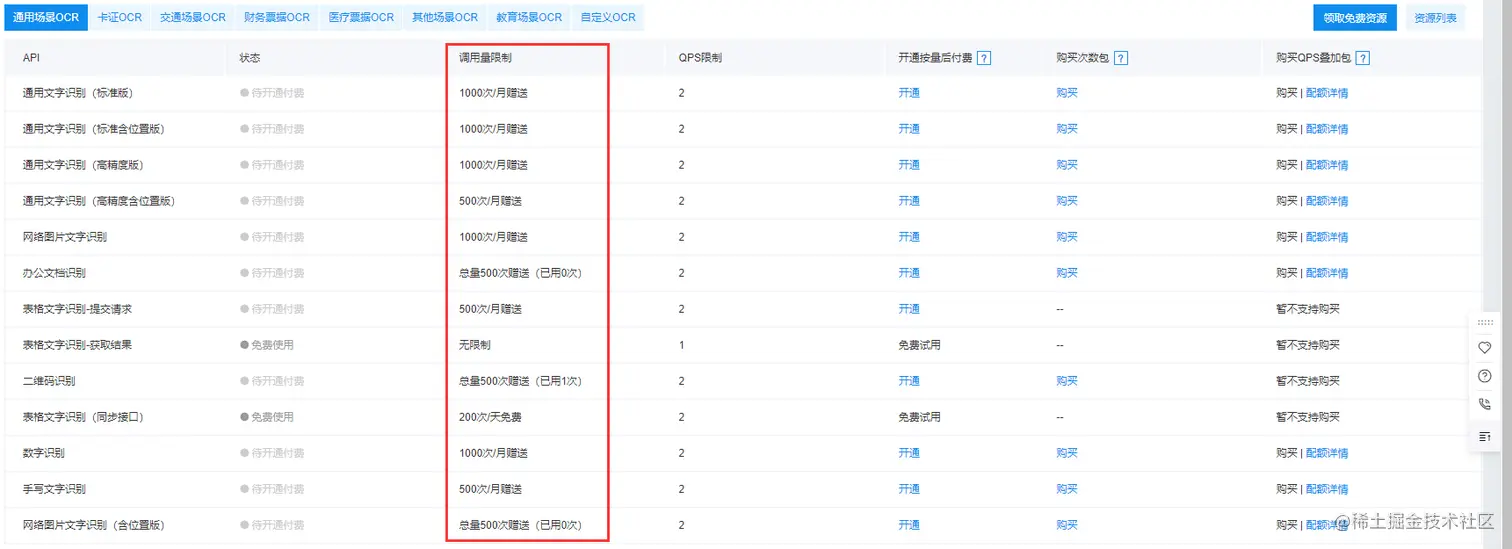Click help icon next to 开通按量后付费

tap(984, 58)
